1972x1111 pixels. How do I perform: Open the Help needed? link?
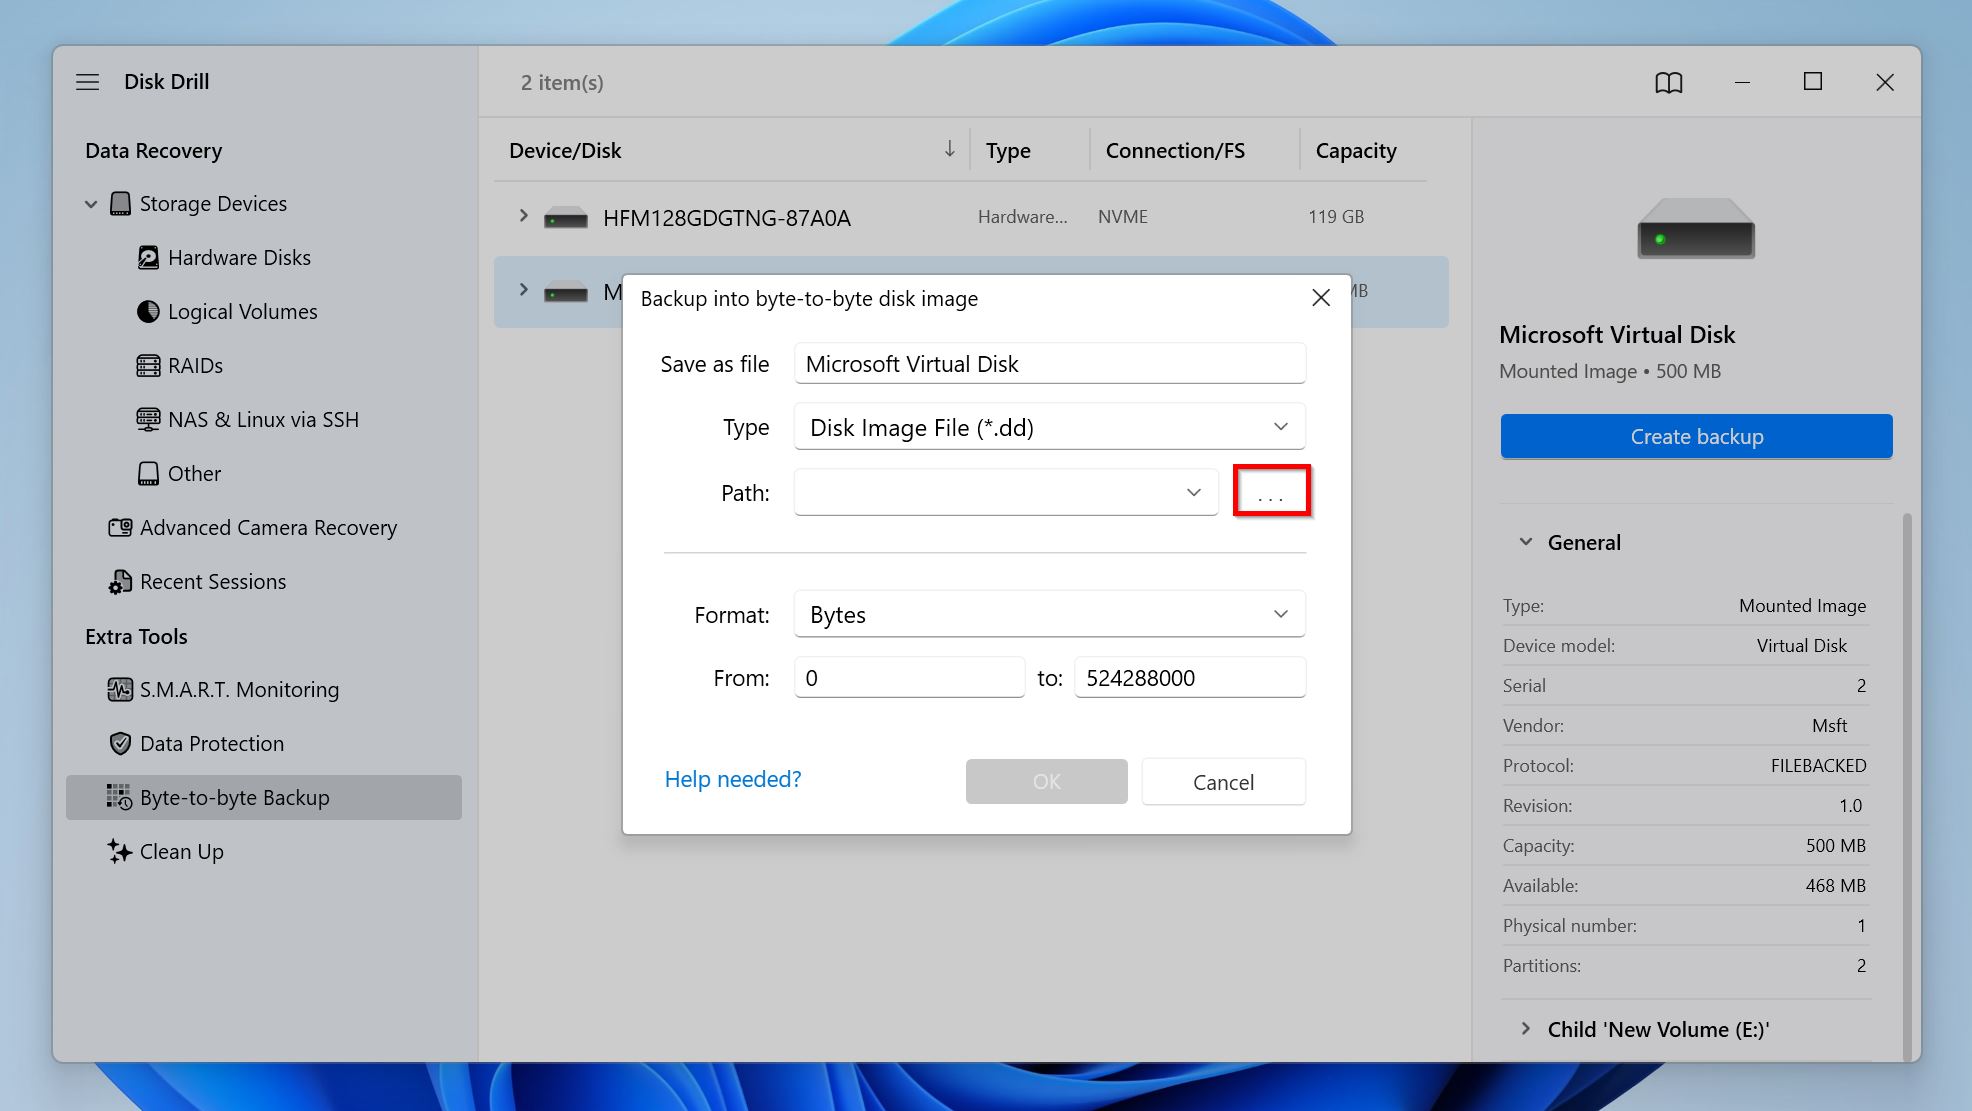coord(733,779)
